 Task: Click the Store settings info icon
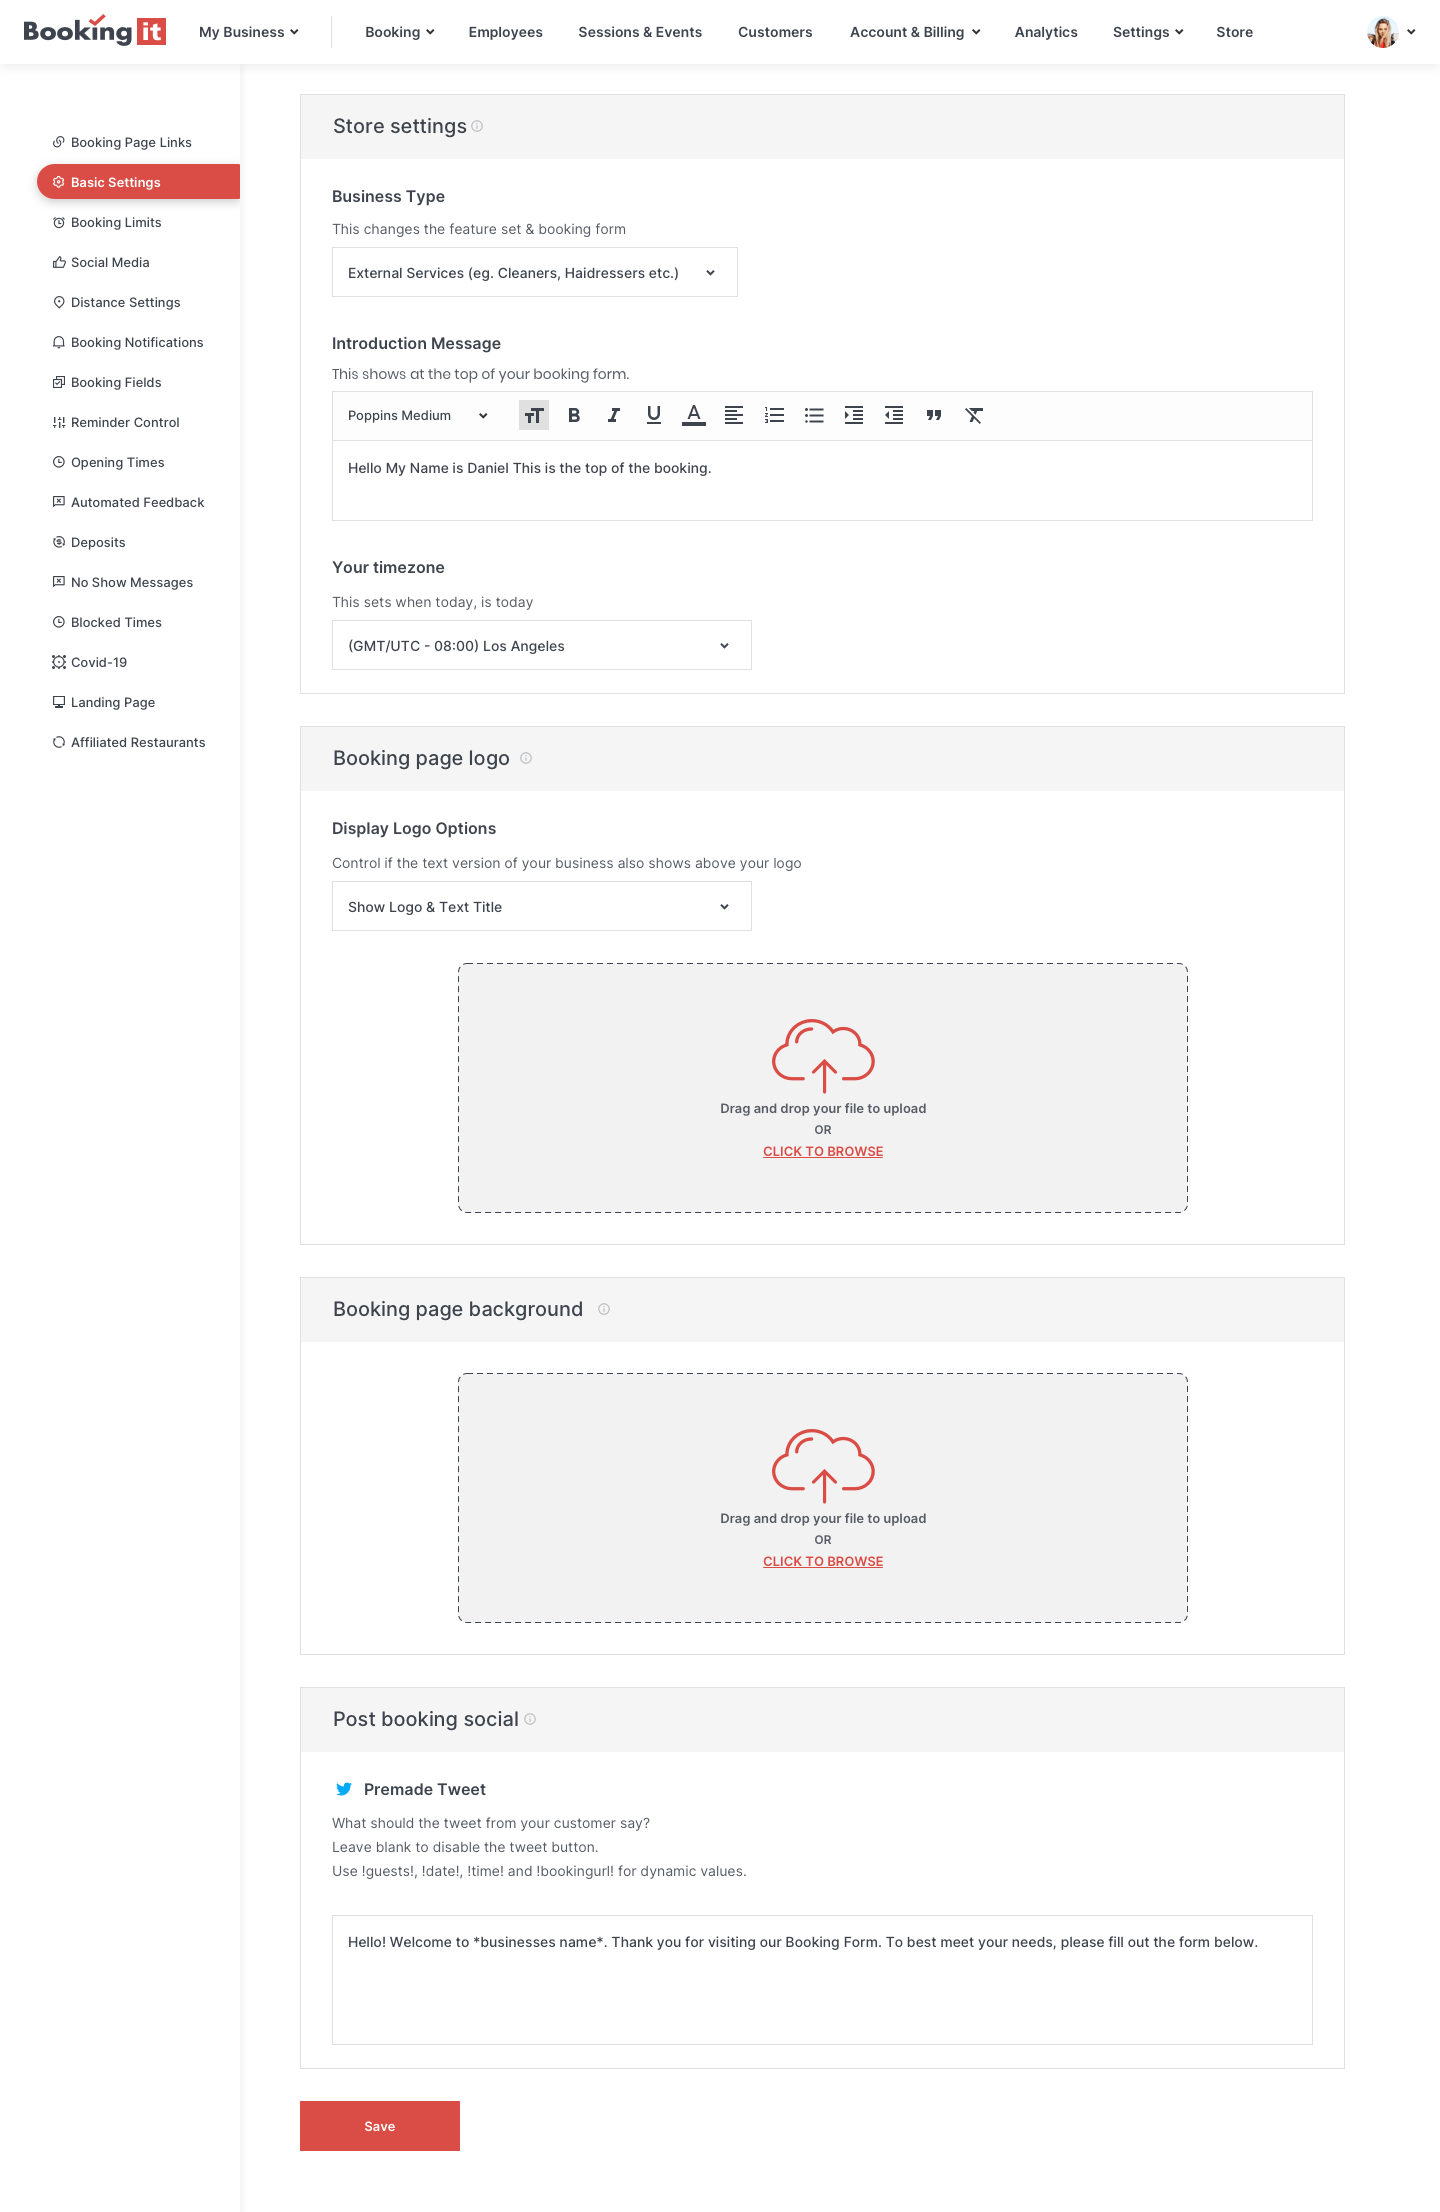click(x=477, y=126)
